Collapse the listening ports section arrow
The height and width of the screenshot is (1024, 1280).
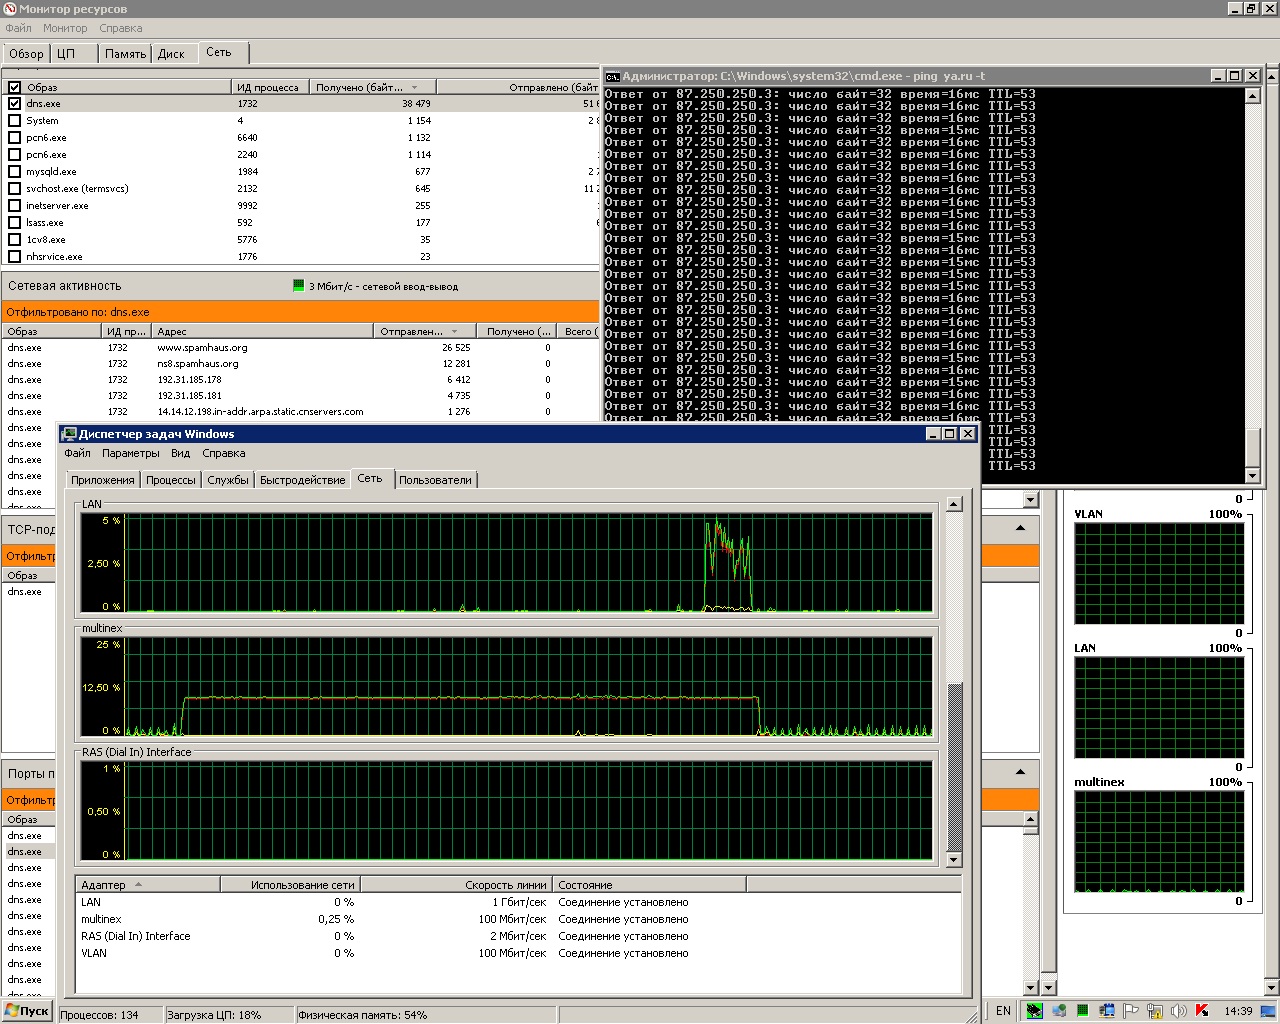[1020, 772]
